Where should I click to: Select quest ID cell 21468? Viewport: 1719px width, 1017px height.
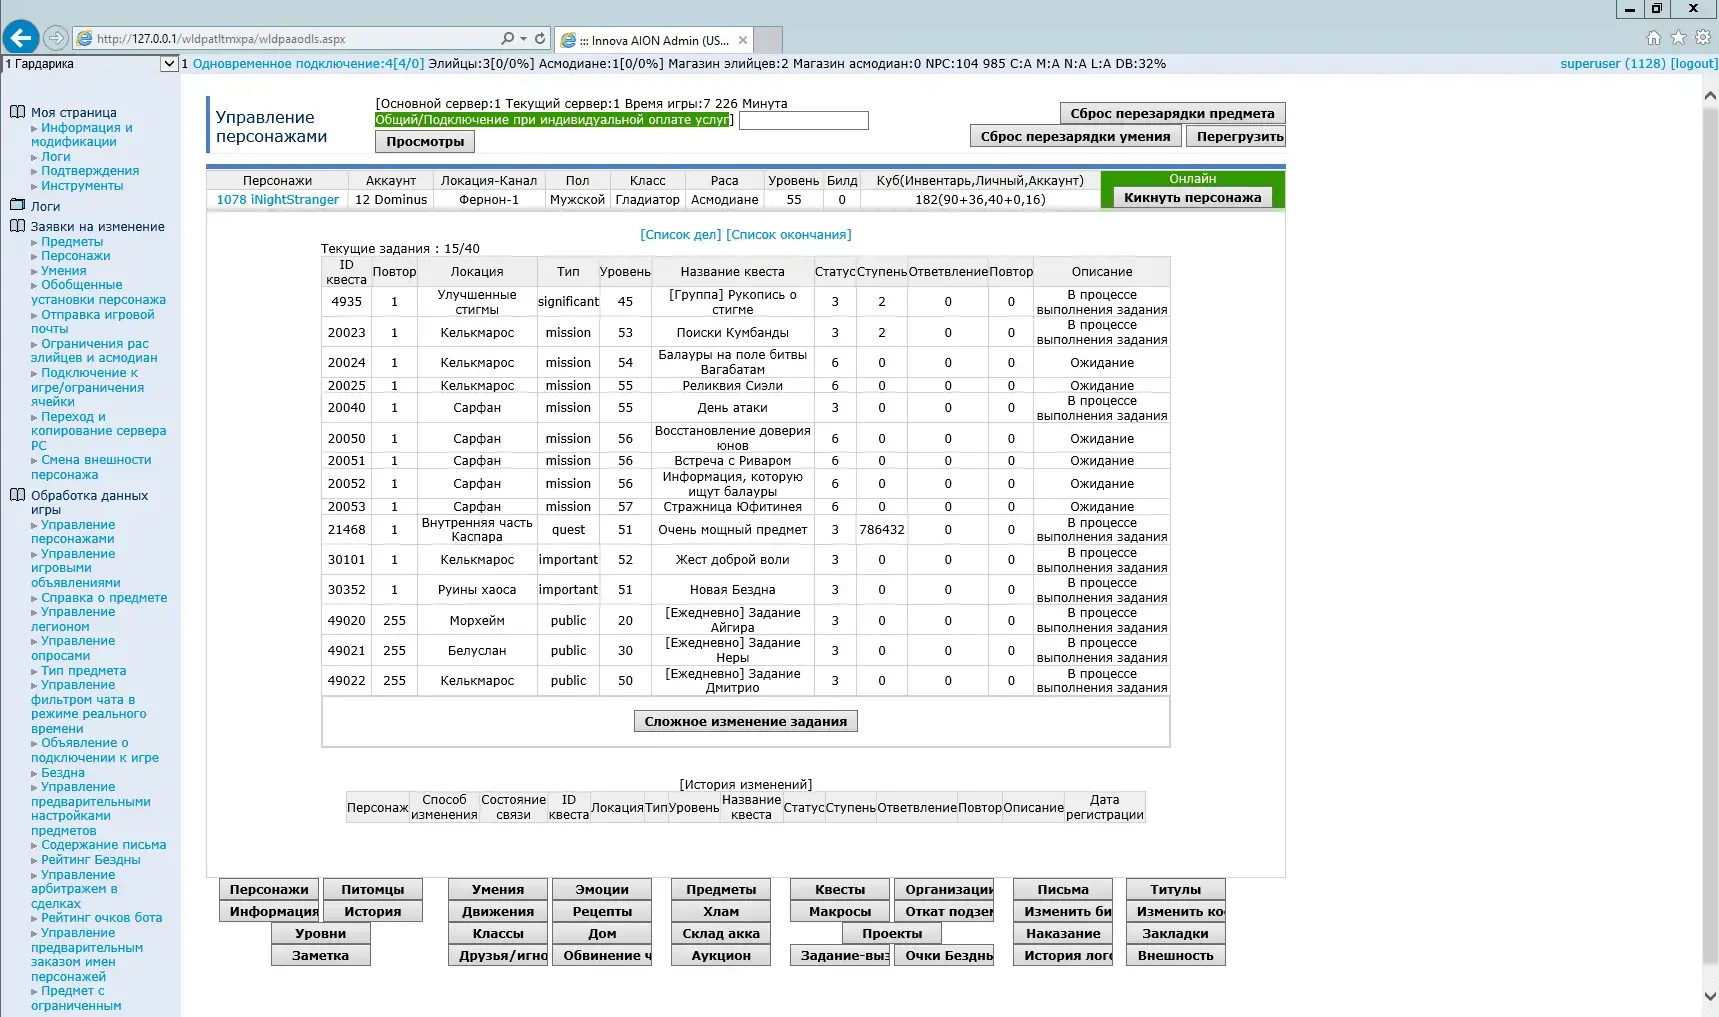pyautogui.click(x=346, y=529)
